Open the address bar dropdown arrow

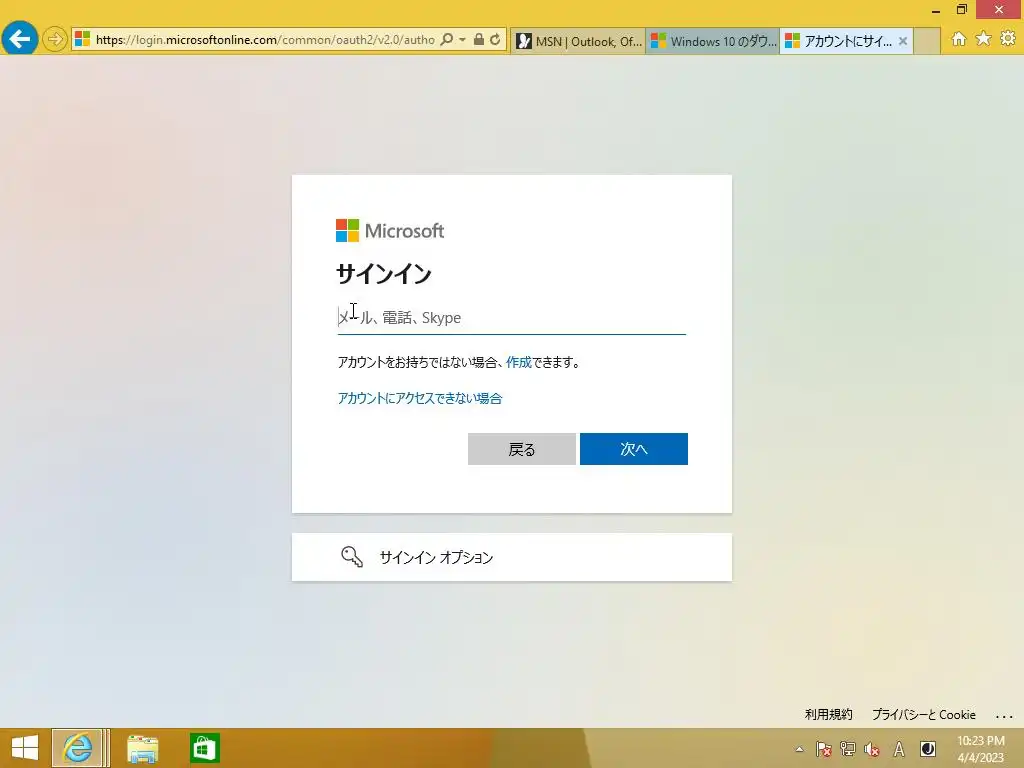(x=462, y=40)
